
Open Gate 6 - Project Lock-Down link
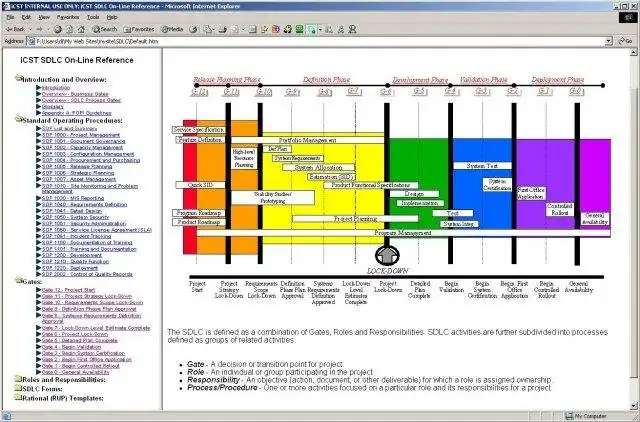pos(75,334)
